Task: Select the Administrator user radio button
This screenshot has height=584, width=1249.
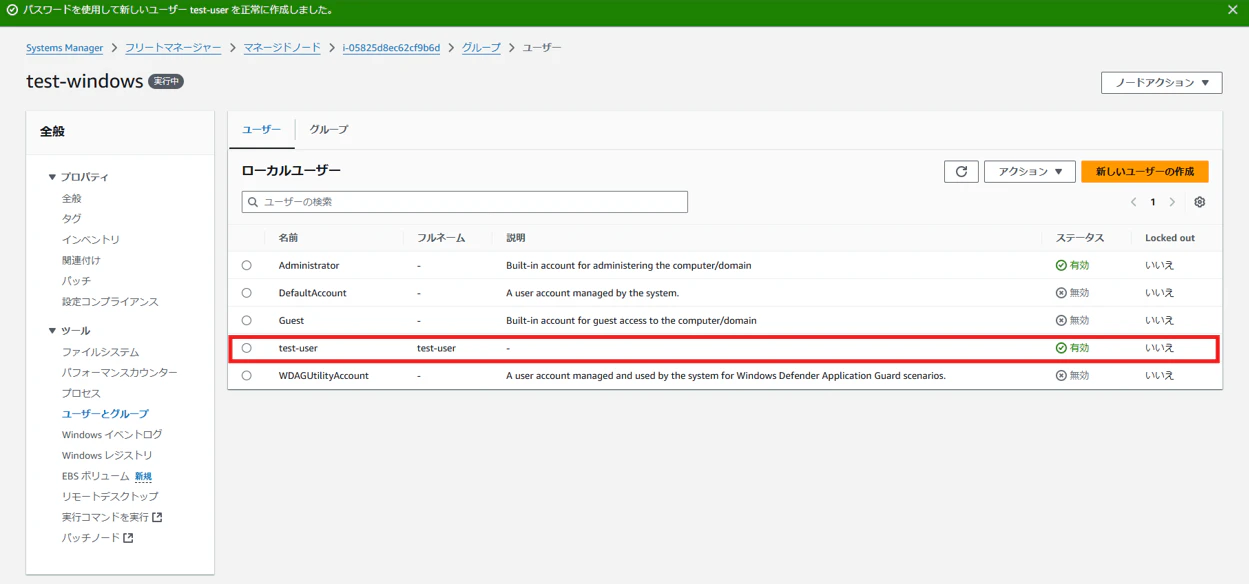Action: pyautogui.click(x=246, y=266)
